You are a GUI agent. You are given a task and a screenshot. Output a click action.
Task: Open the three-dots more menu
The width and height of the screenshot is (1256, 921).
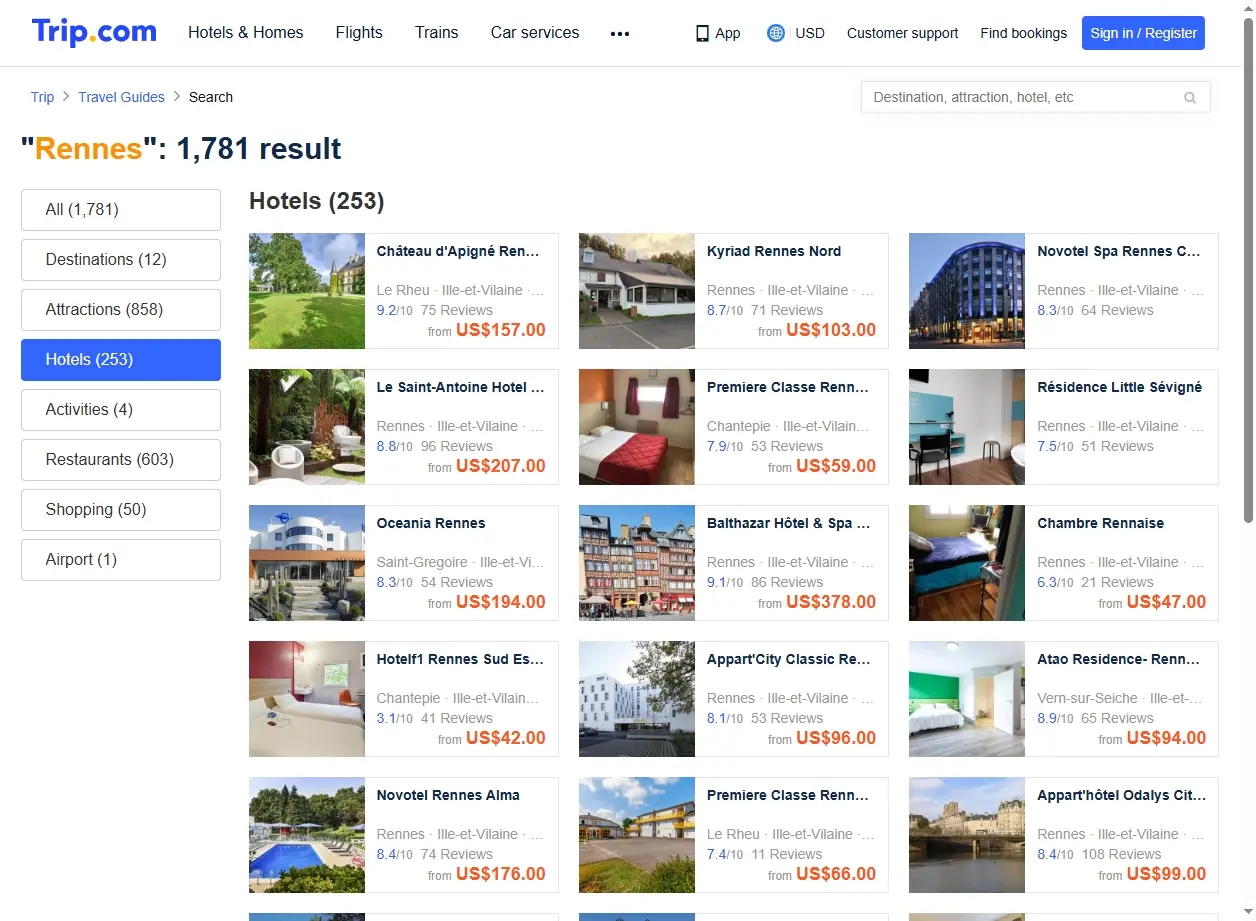[620, 33]
